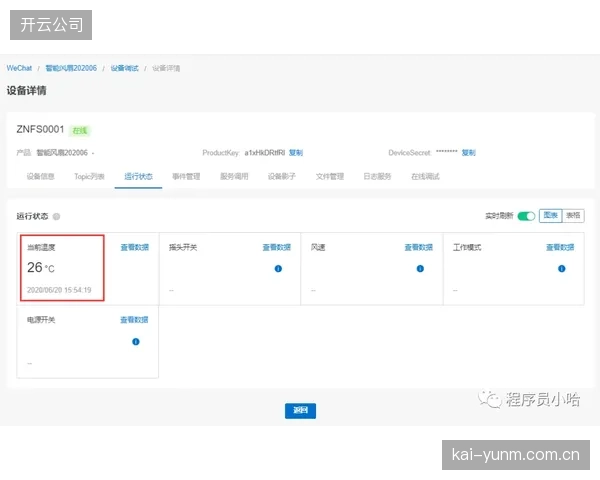Go to the 设备影子 tab

click(282, 176)
